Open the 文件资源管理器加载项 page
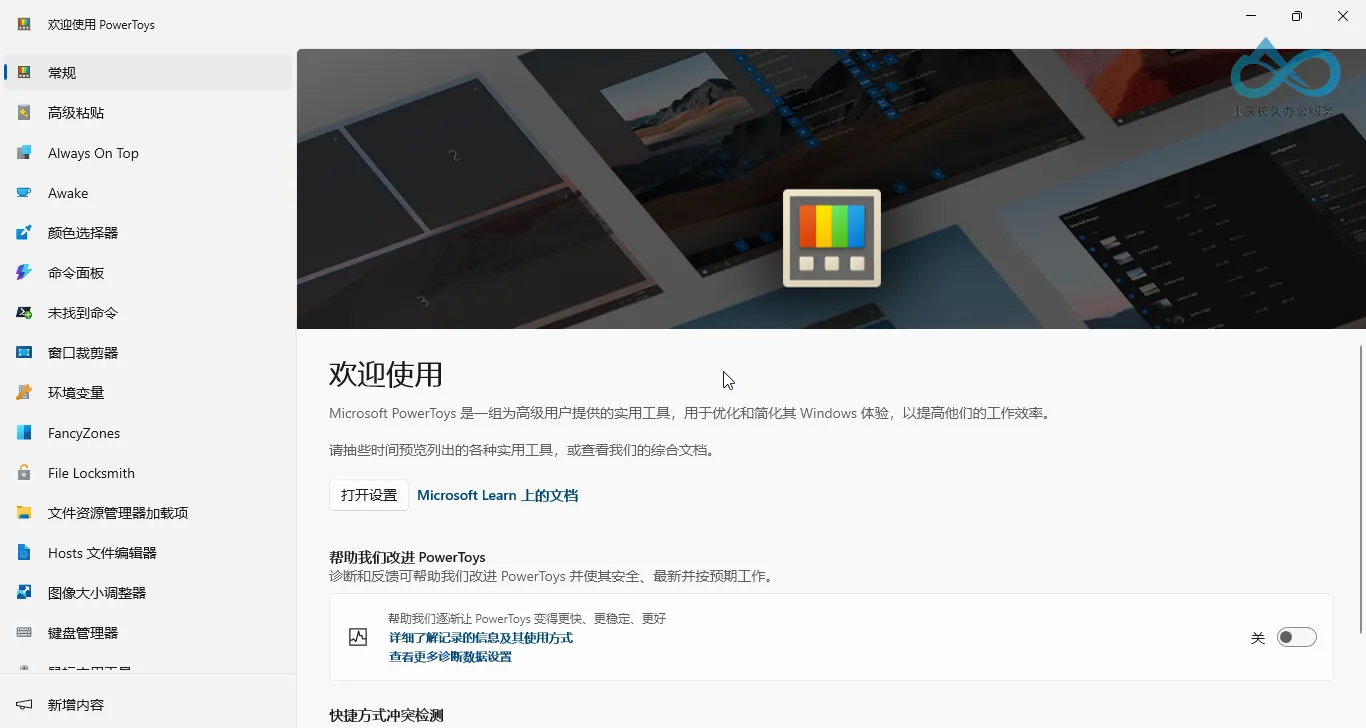The height and width of the screenshot is (728, 1366). [x=148, y=513]
